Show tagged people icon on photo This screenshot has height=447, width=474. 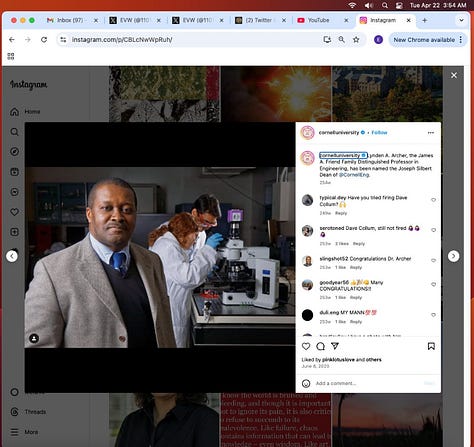[34, 338]
